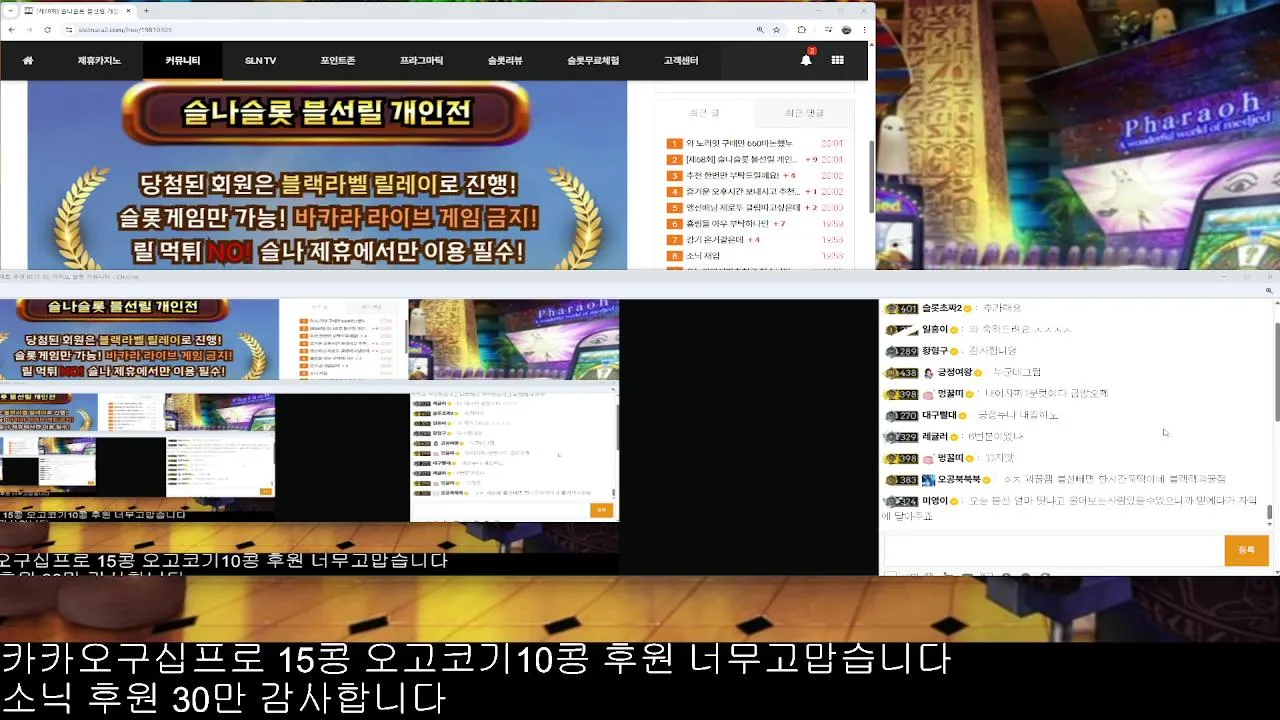Image resolution: width=1280 pixels, height=720 pixels.
Task: Click username 대구빨대 in chat
Action: [939, 415]
